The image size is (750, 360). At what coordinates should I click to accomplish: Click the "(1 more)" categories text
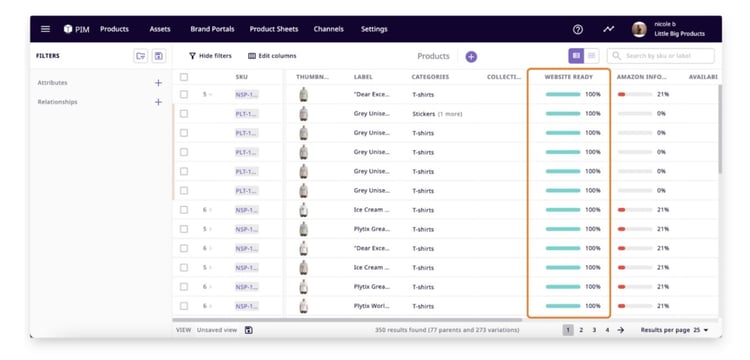point(450,114)
